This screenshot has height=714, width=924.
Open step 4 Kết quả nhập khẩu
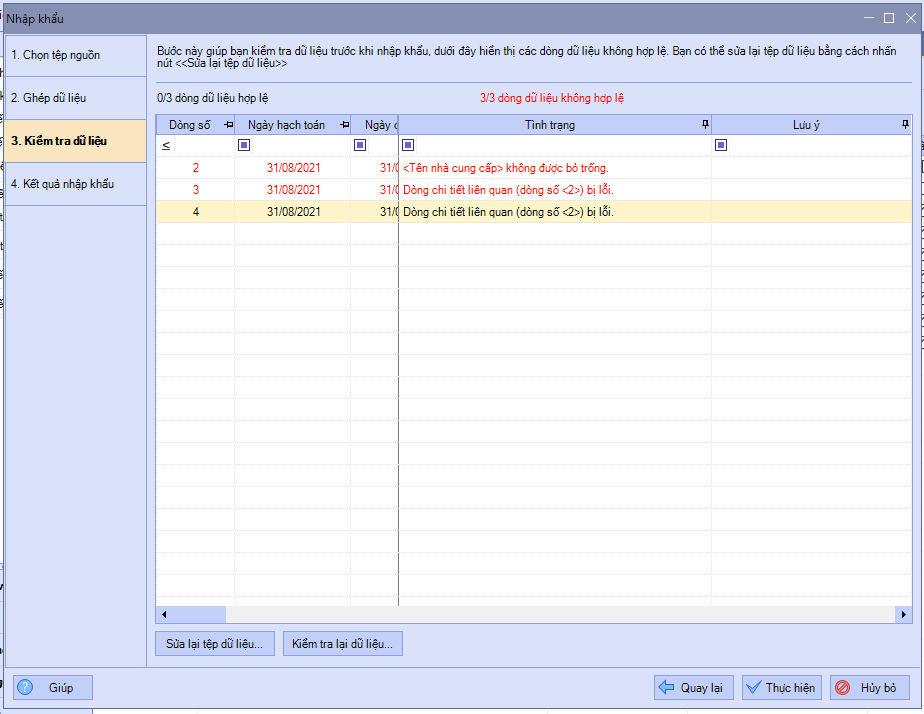click(x=74, y=184)
